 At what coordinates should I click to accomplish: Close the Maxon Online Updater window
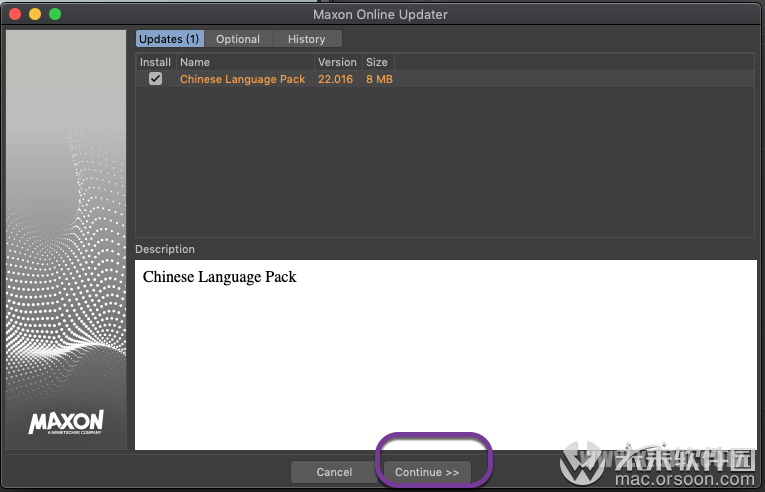click(x=15, y=14)
